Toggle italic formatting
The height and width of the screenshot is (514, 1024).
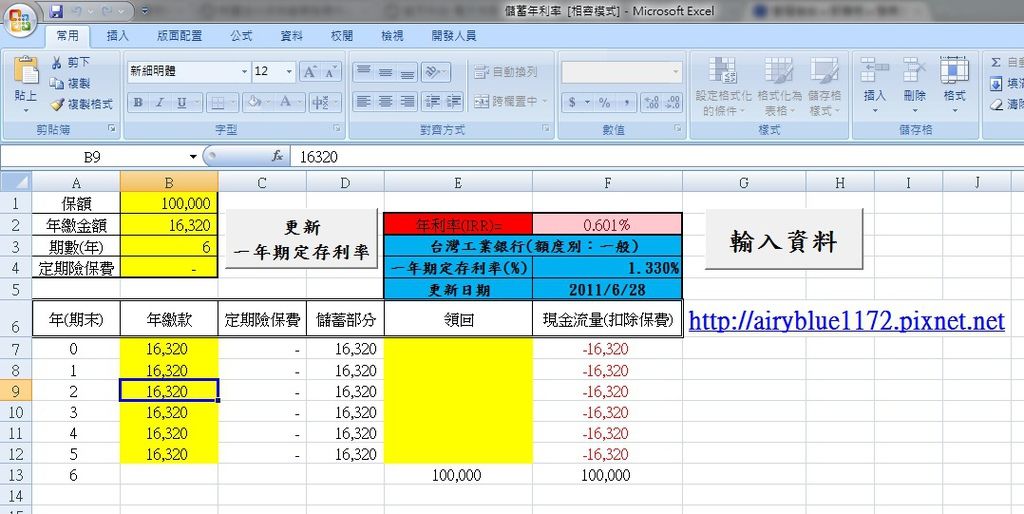point(159,103)
